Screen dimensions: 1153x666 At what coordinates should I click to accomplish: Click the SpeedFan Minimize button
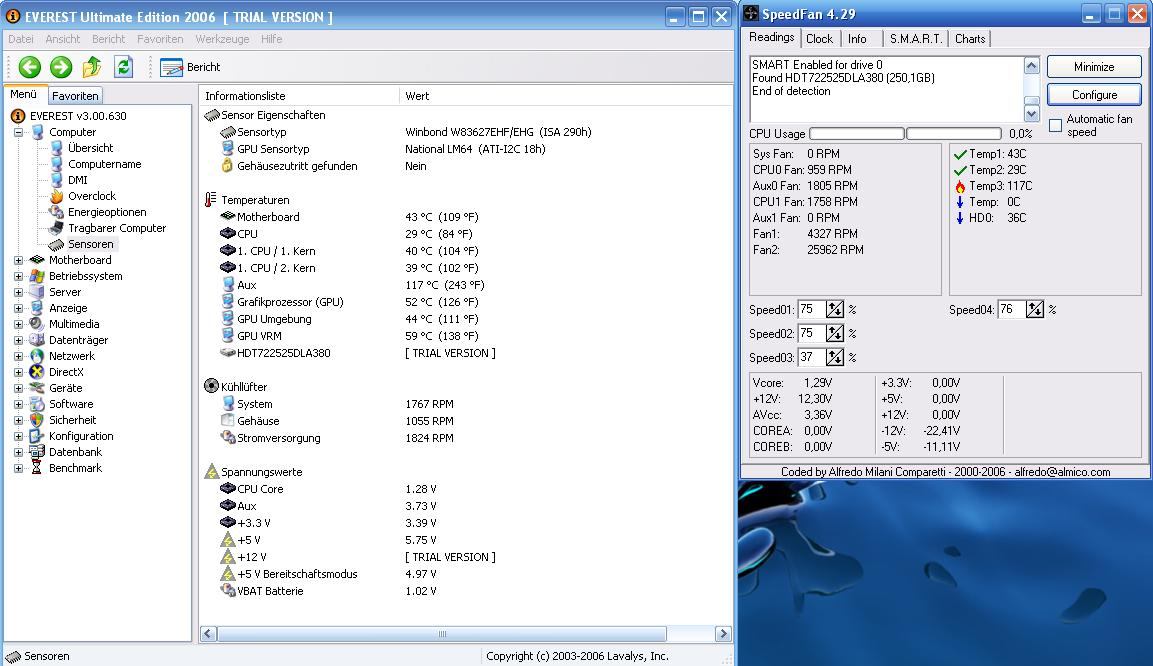point(1094,67)
